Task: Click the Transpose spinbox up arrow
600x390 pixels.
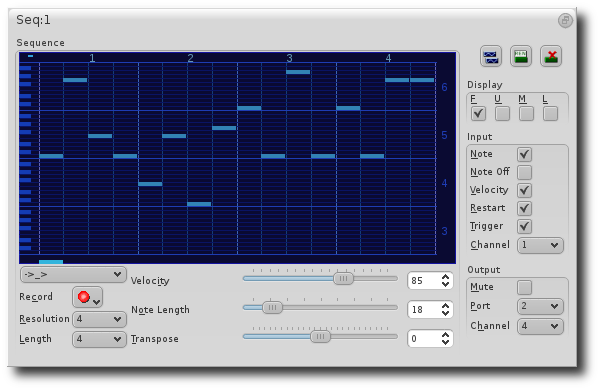Action: tap(445, 335)
